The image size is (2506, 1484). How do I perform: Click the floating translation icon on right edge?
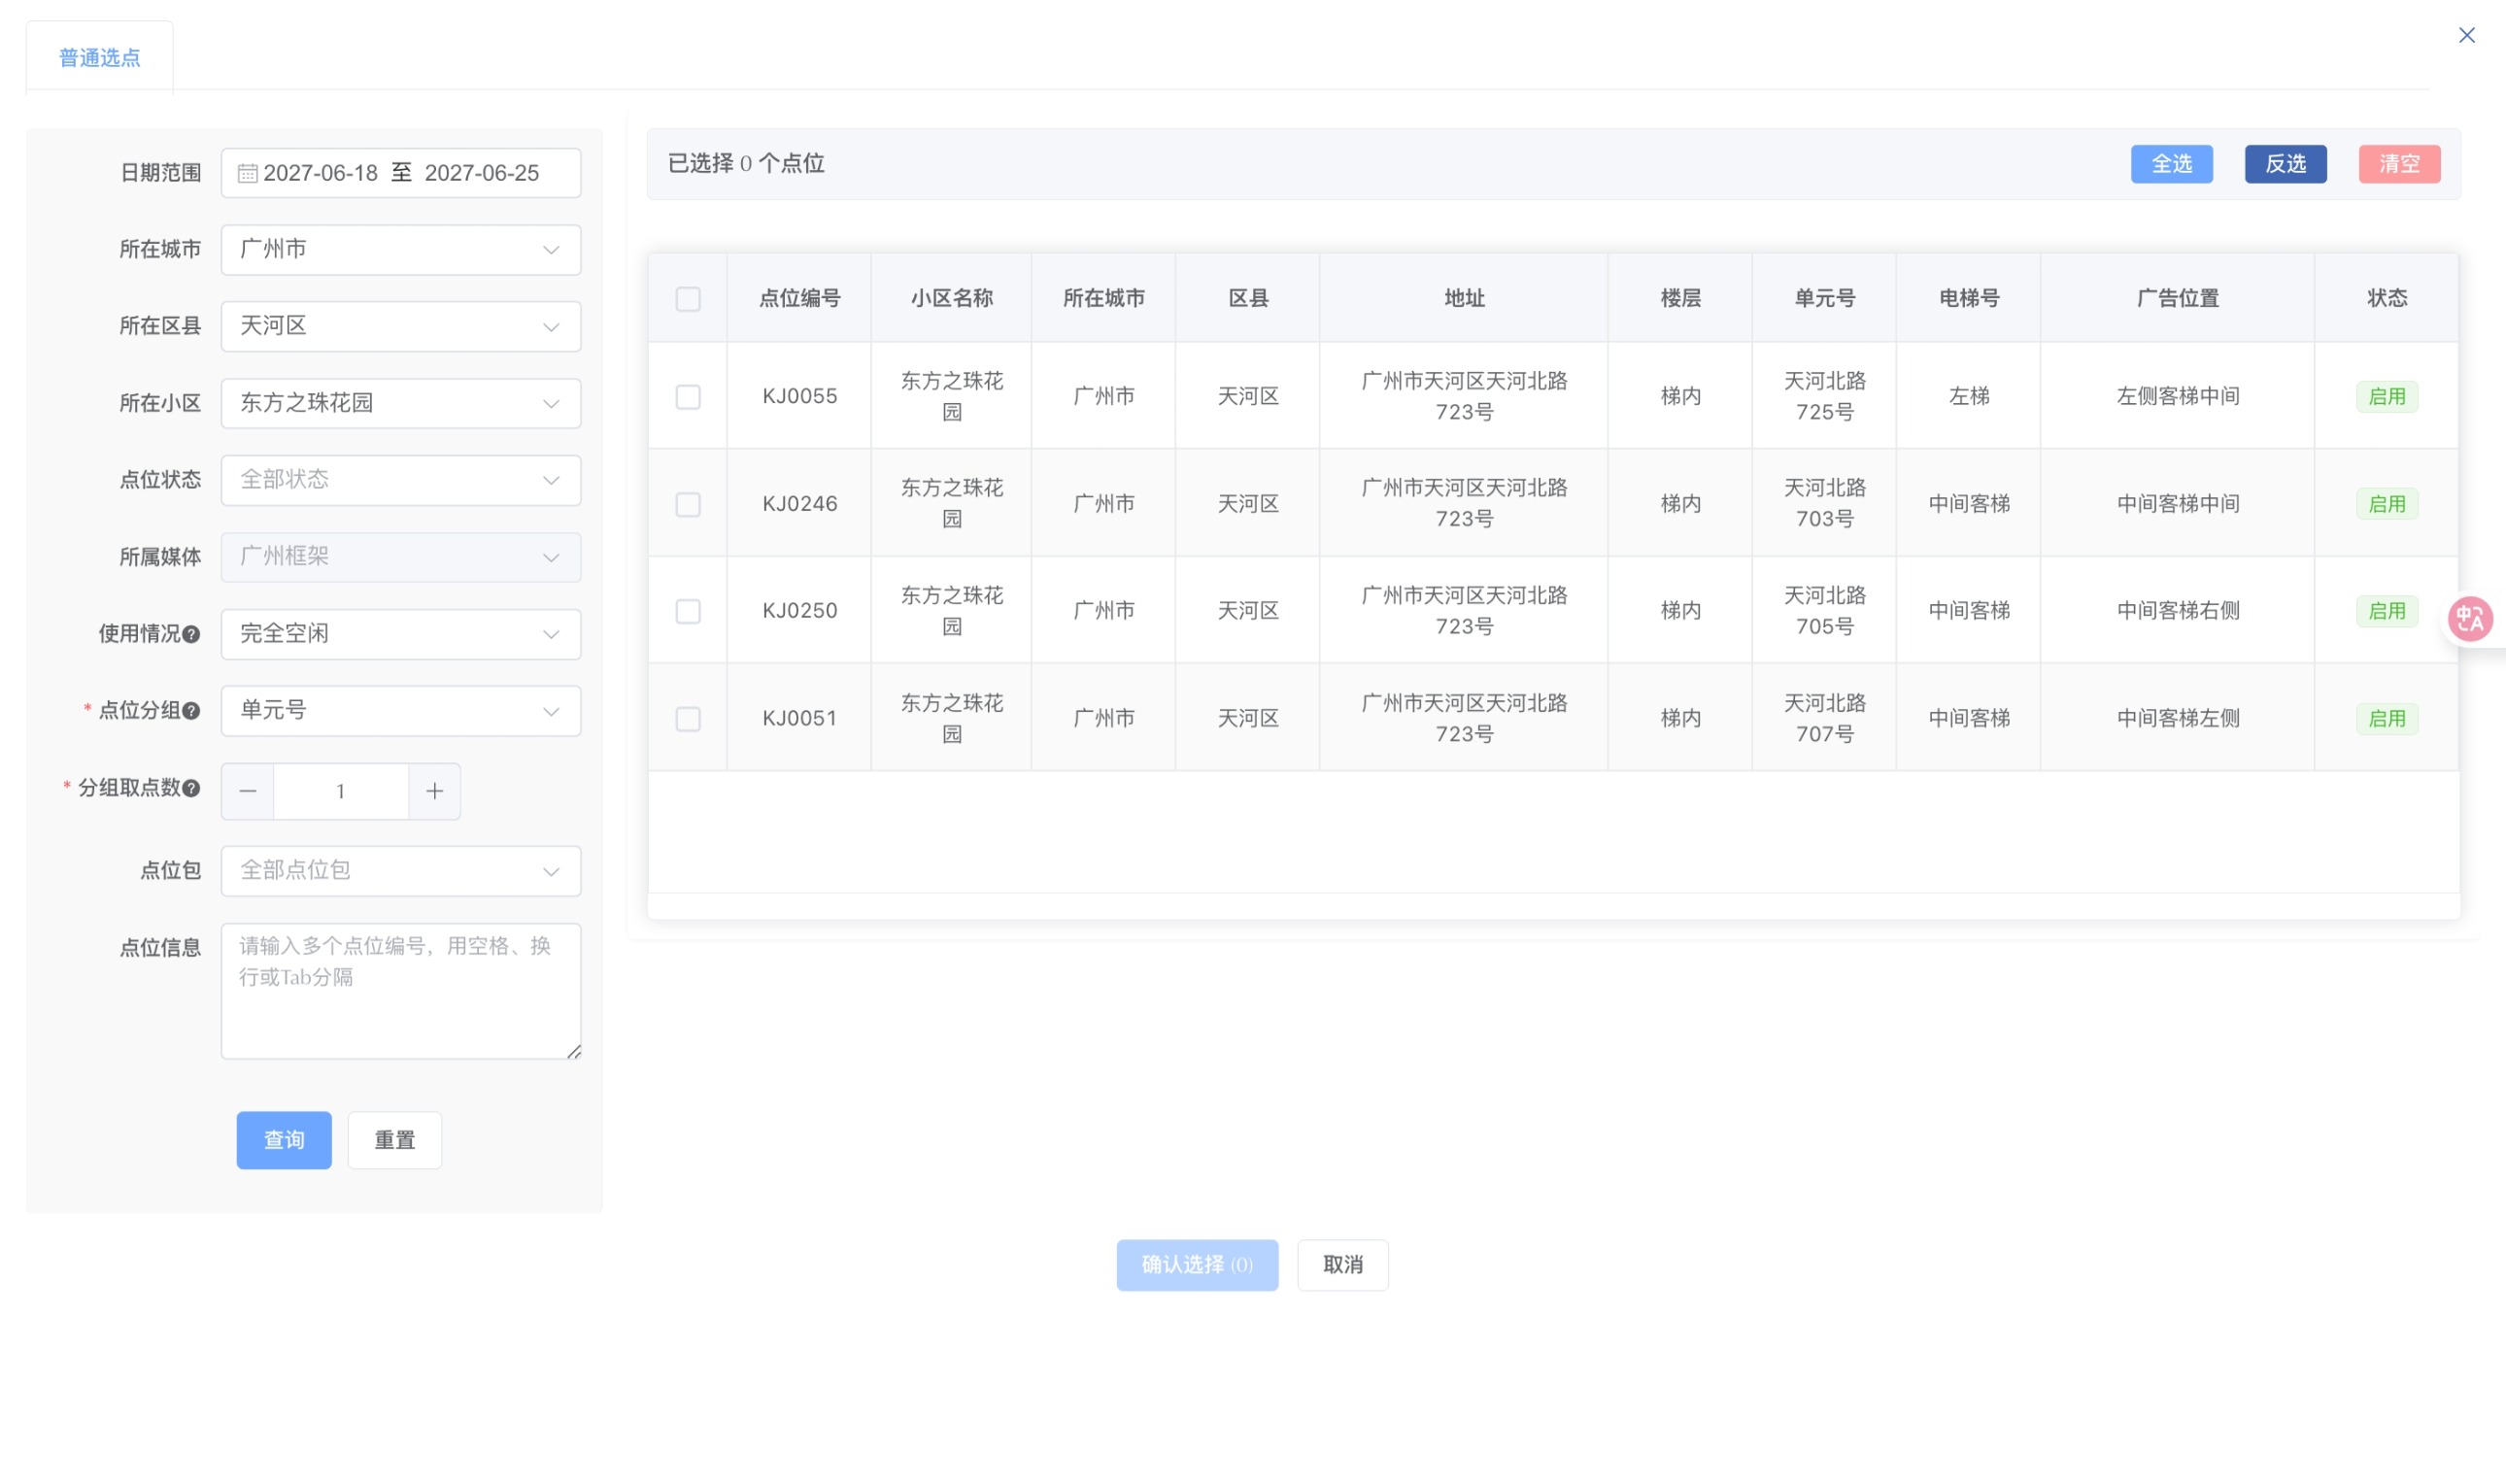[2470, 618]
